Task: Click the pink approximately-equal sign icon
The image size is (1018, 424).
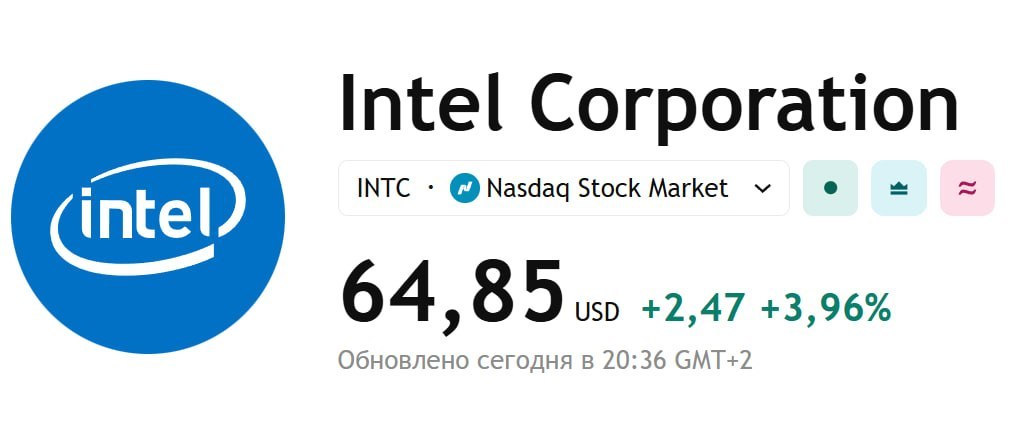Action: [x=967, y=188]
